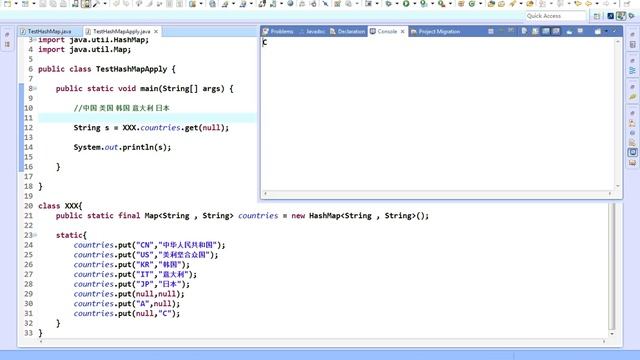Switch to the dark blue perspective icon
Image resolution: width=640 pixels, height=360 pixels.
click(x=610, y=16)
